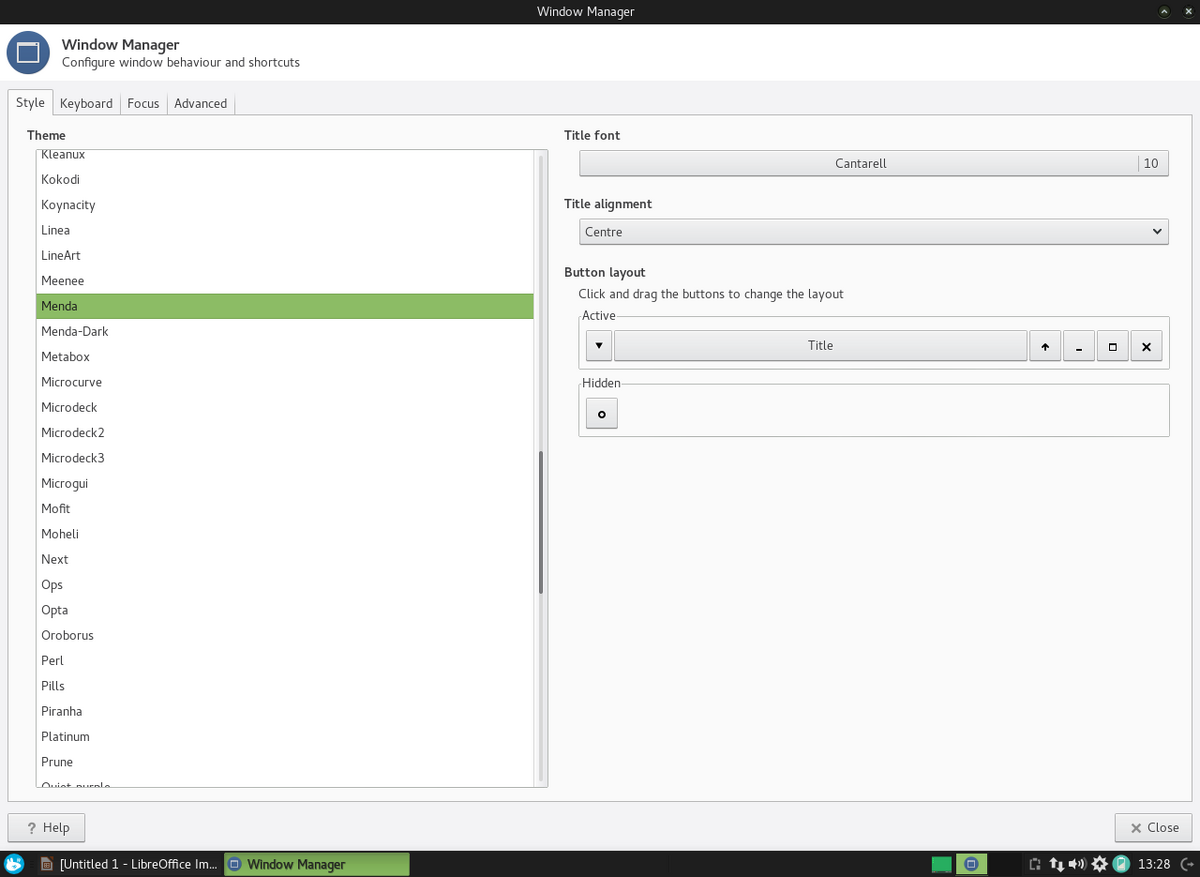Switch to the Keyboard tab

pos(86,103)
